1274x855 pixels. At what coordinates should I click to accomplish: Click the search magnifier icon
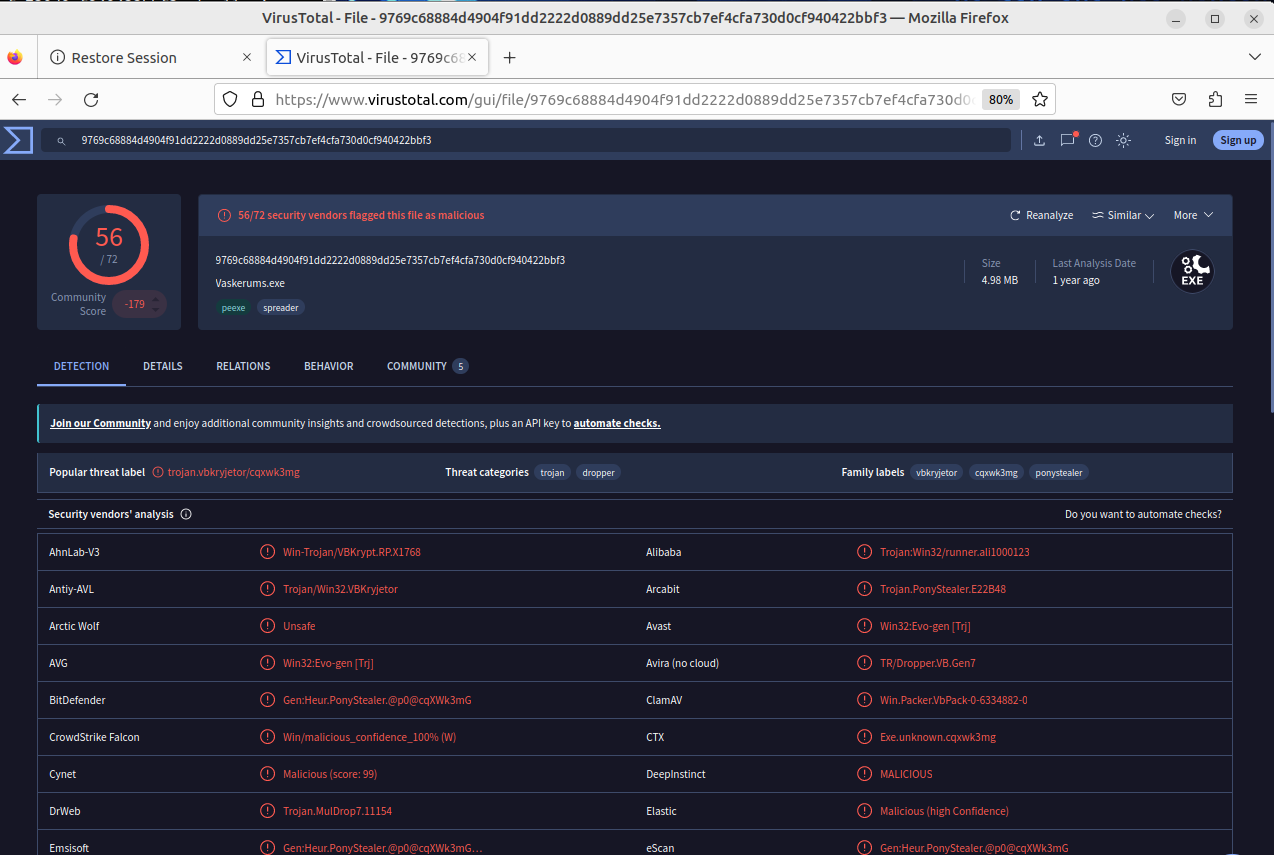61,141
